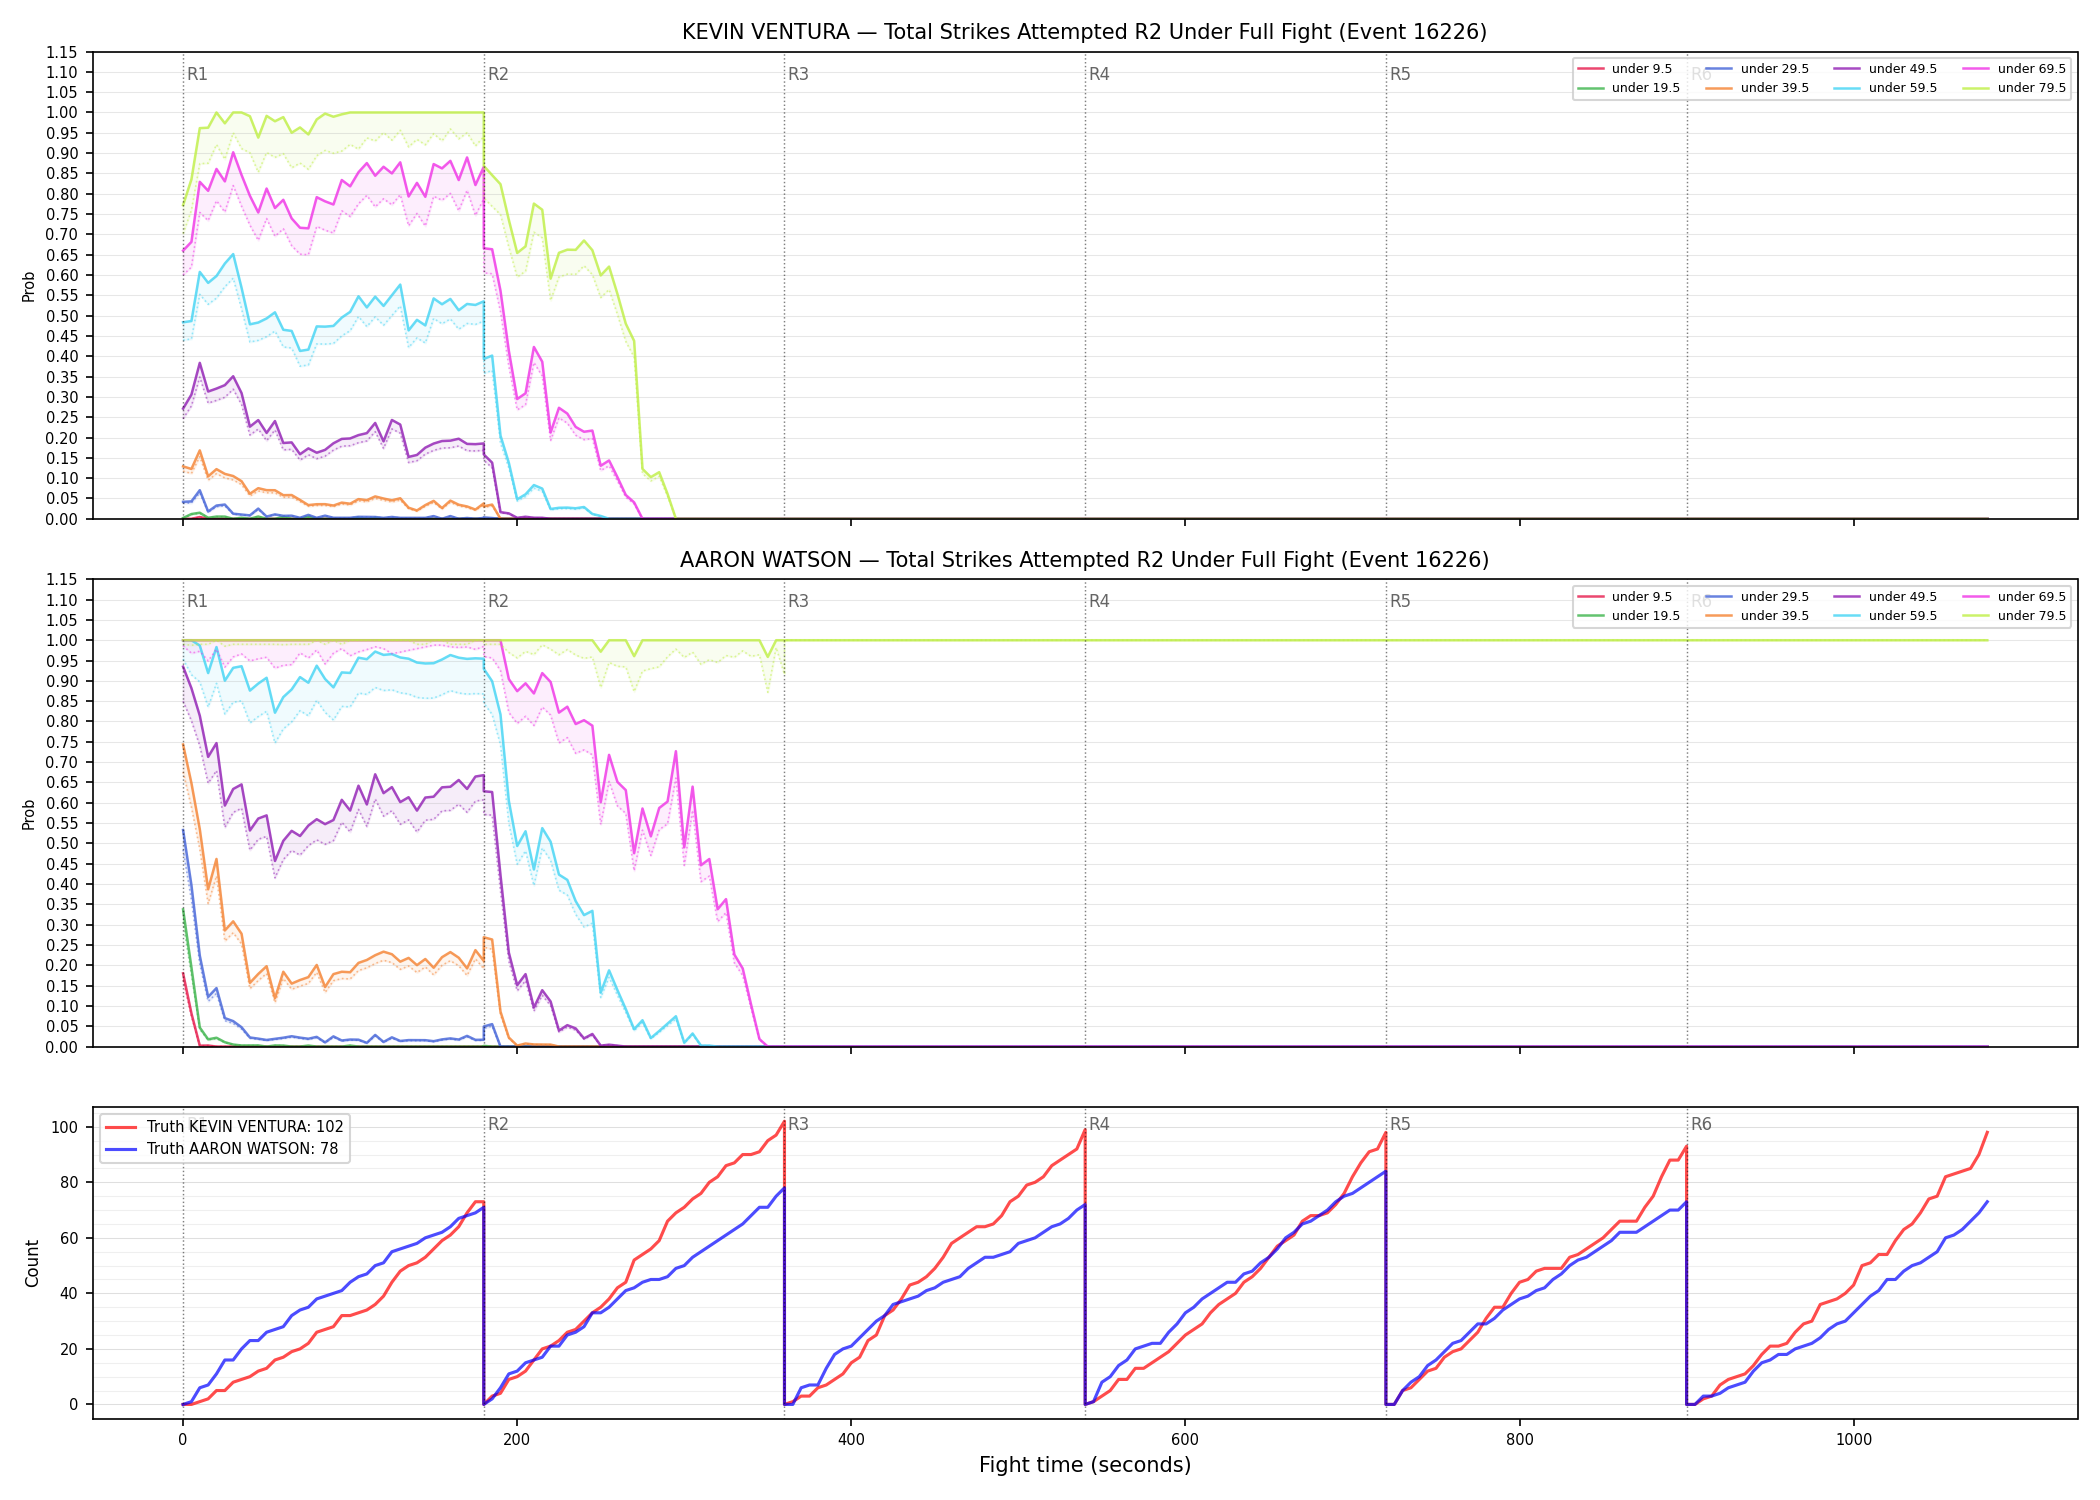Click R5 label in the Count chart
The height and width of the screenshot is (1500, 2100).
tap(1400, 1124)
